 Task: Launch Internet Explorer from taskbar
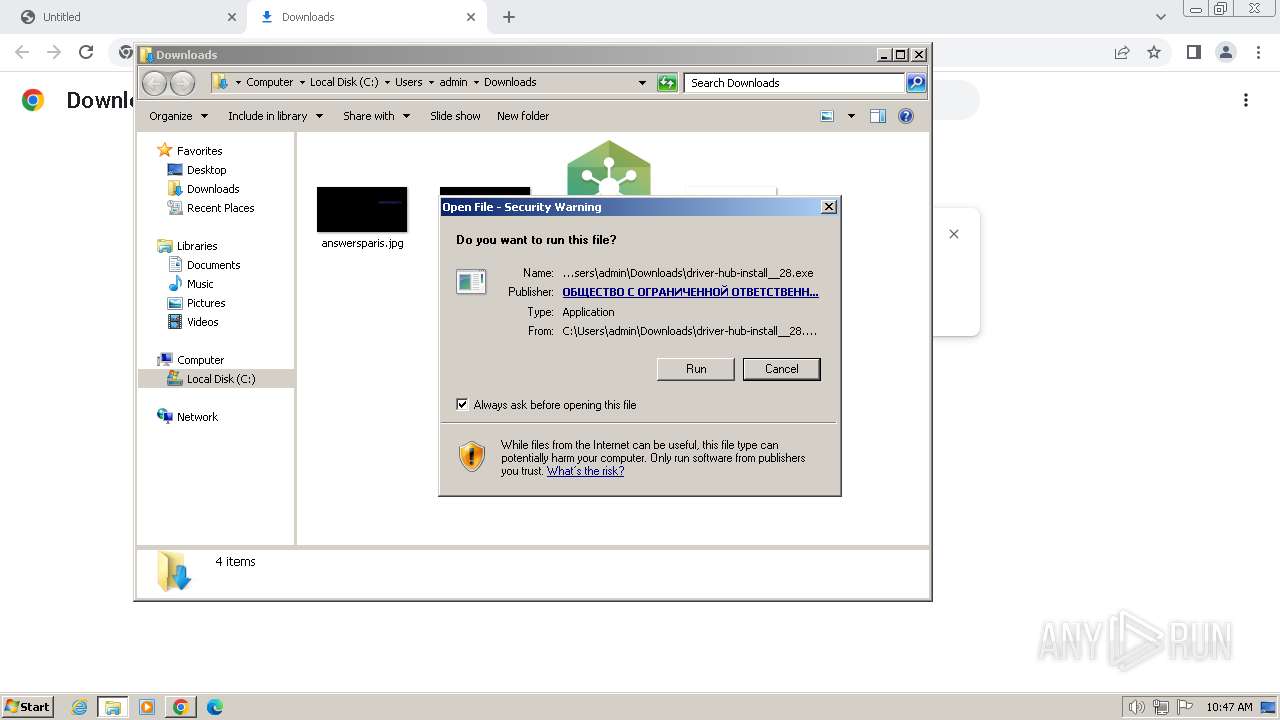coord(80,707)
